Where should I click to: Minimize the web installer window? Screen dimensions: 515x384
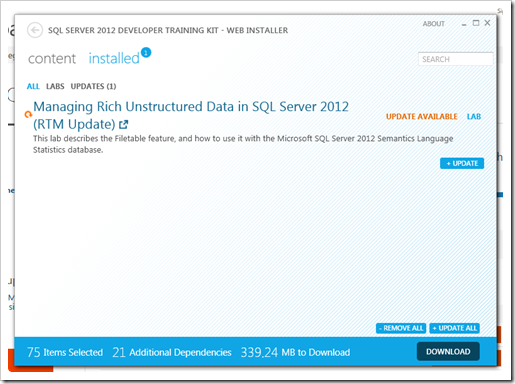pyautogui.click(x=464, y=24)
